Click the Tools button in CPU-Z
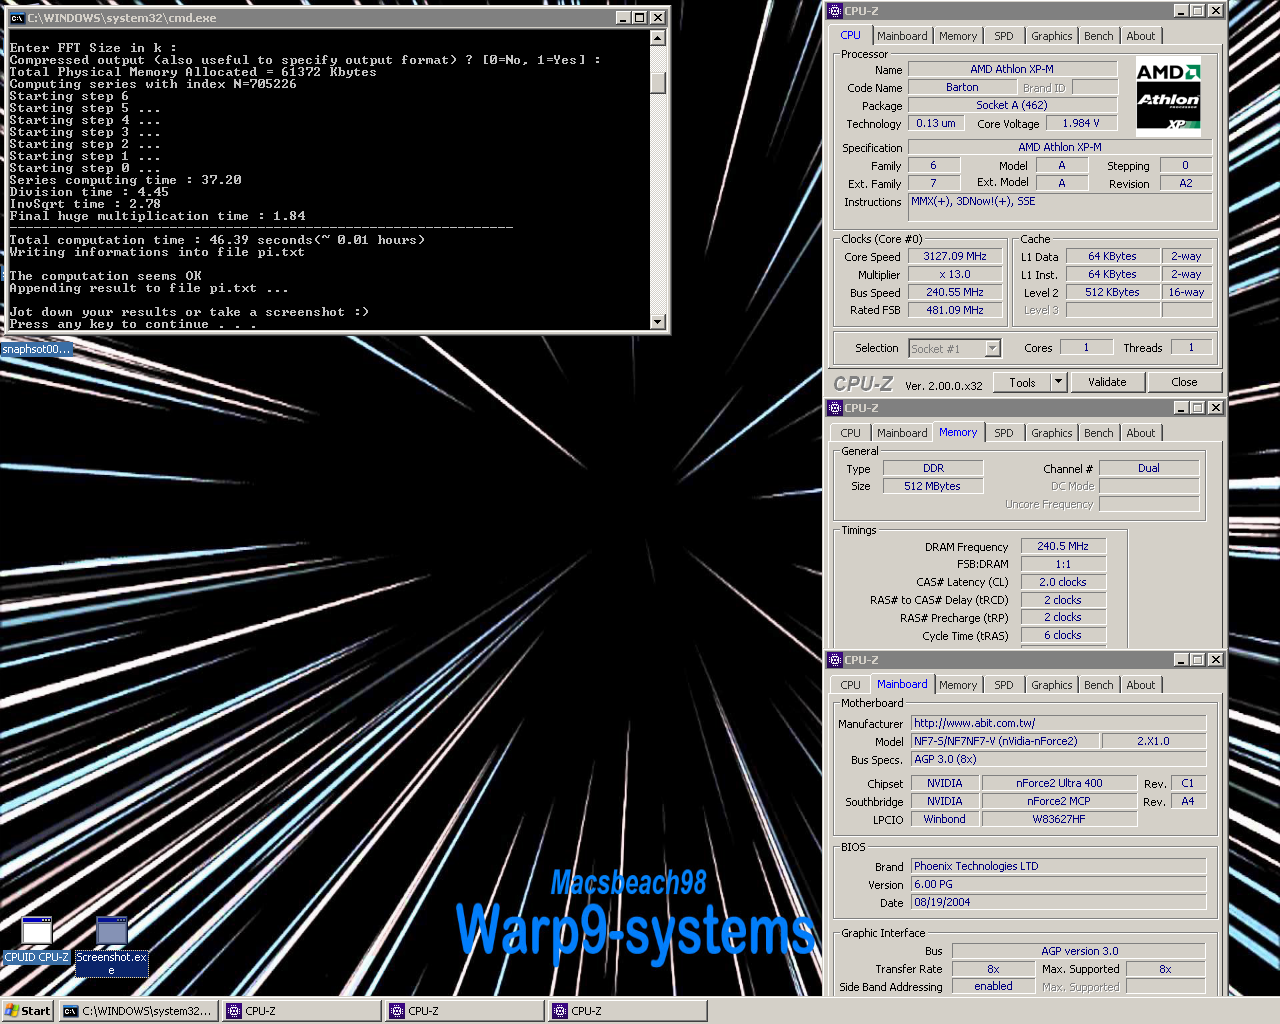The width and height of the screenshot is (1280, 1024). click(1022, 382)
